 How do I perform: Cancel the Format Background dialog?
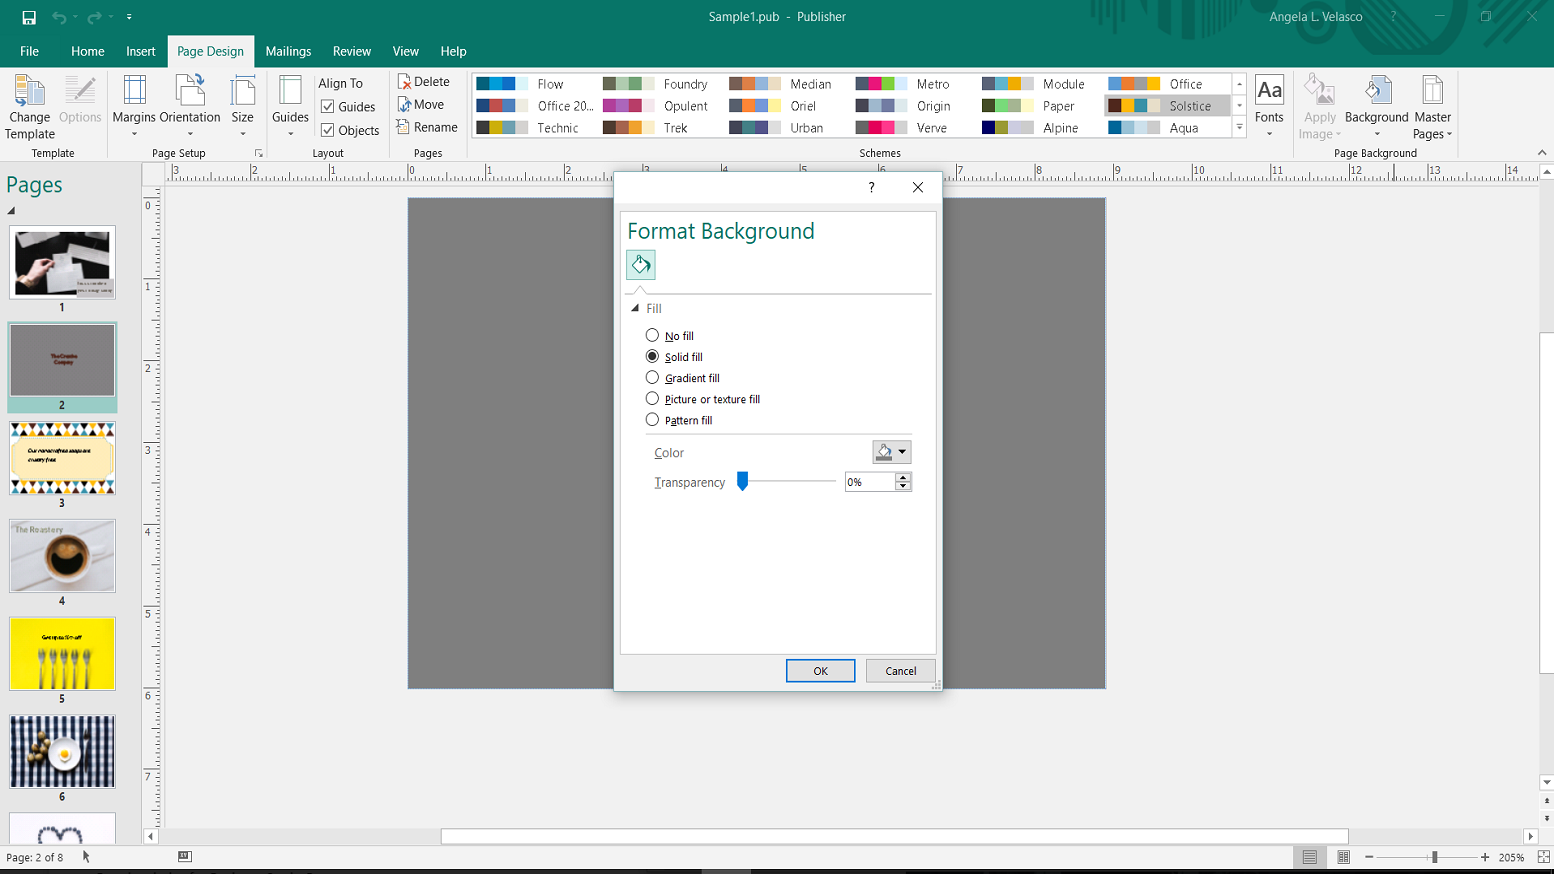click(x=900, y=671)
